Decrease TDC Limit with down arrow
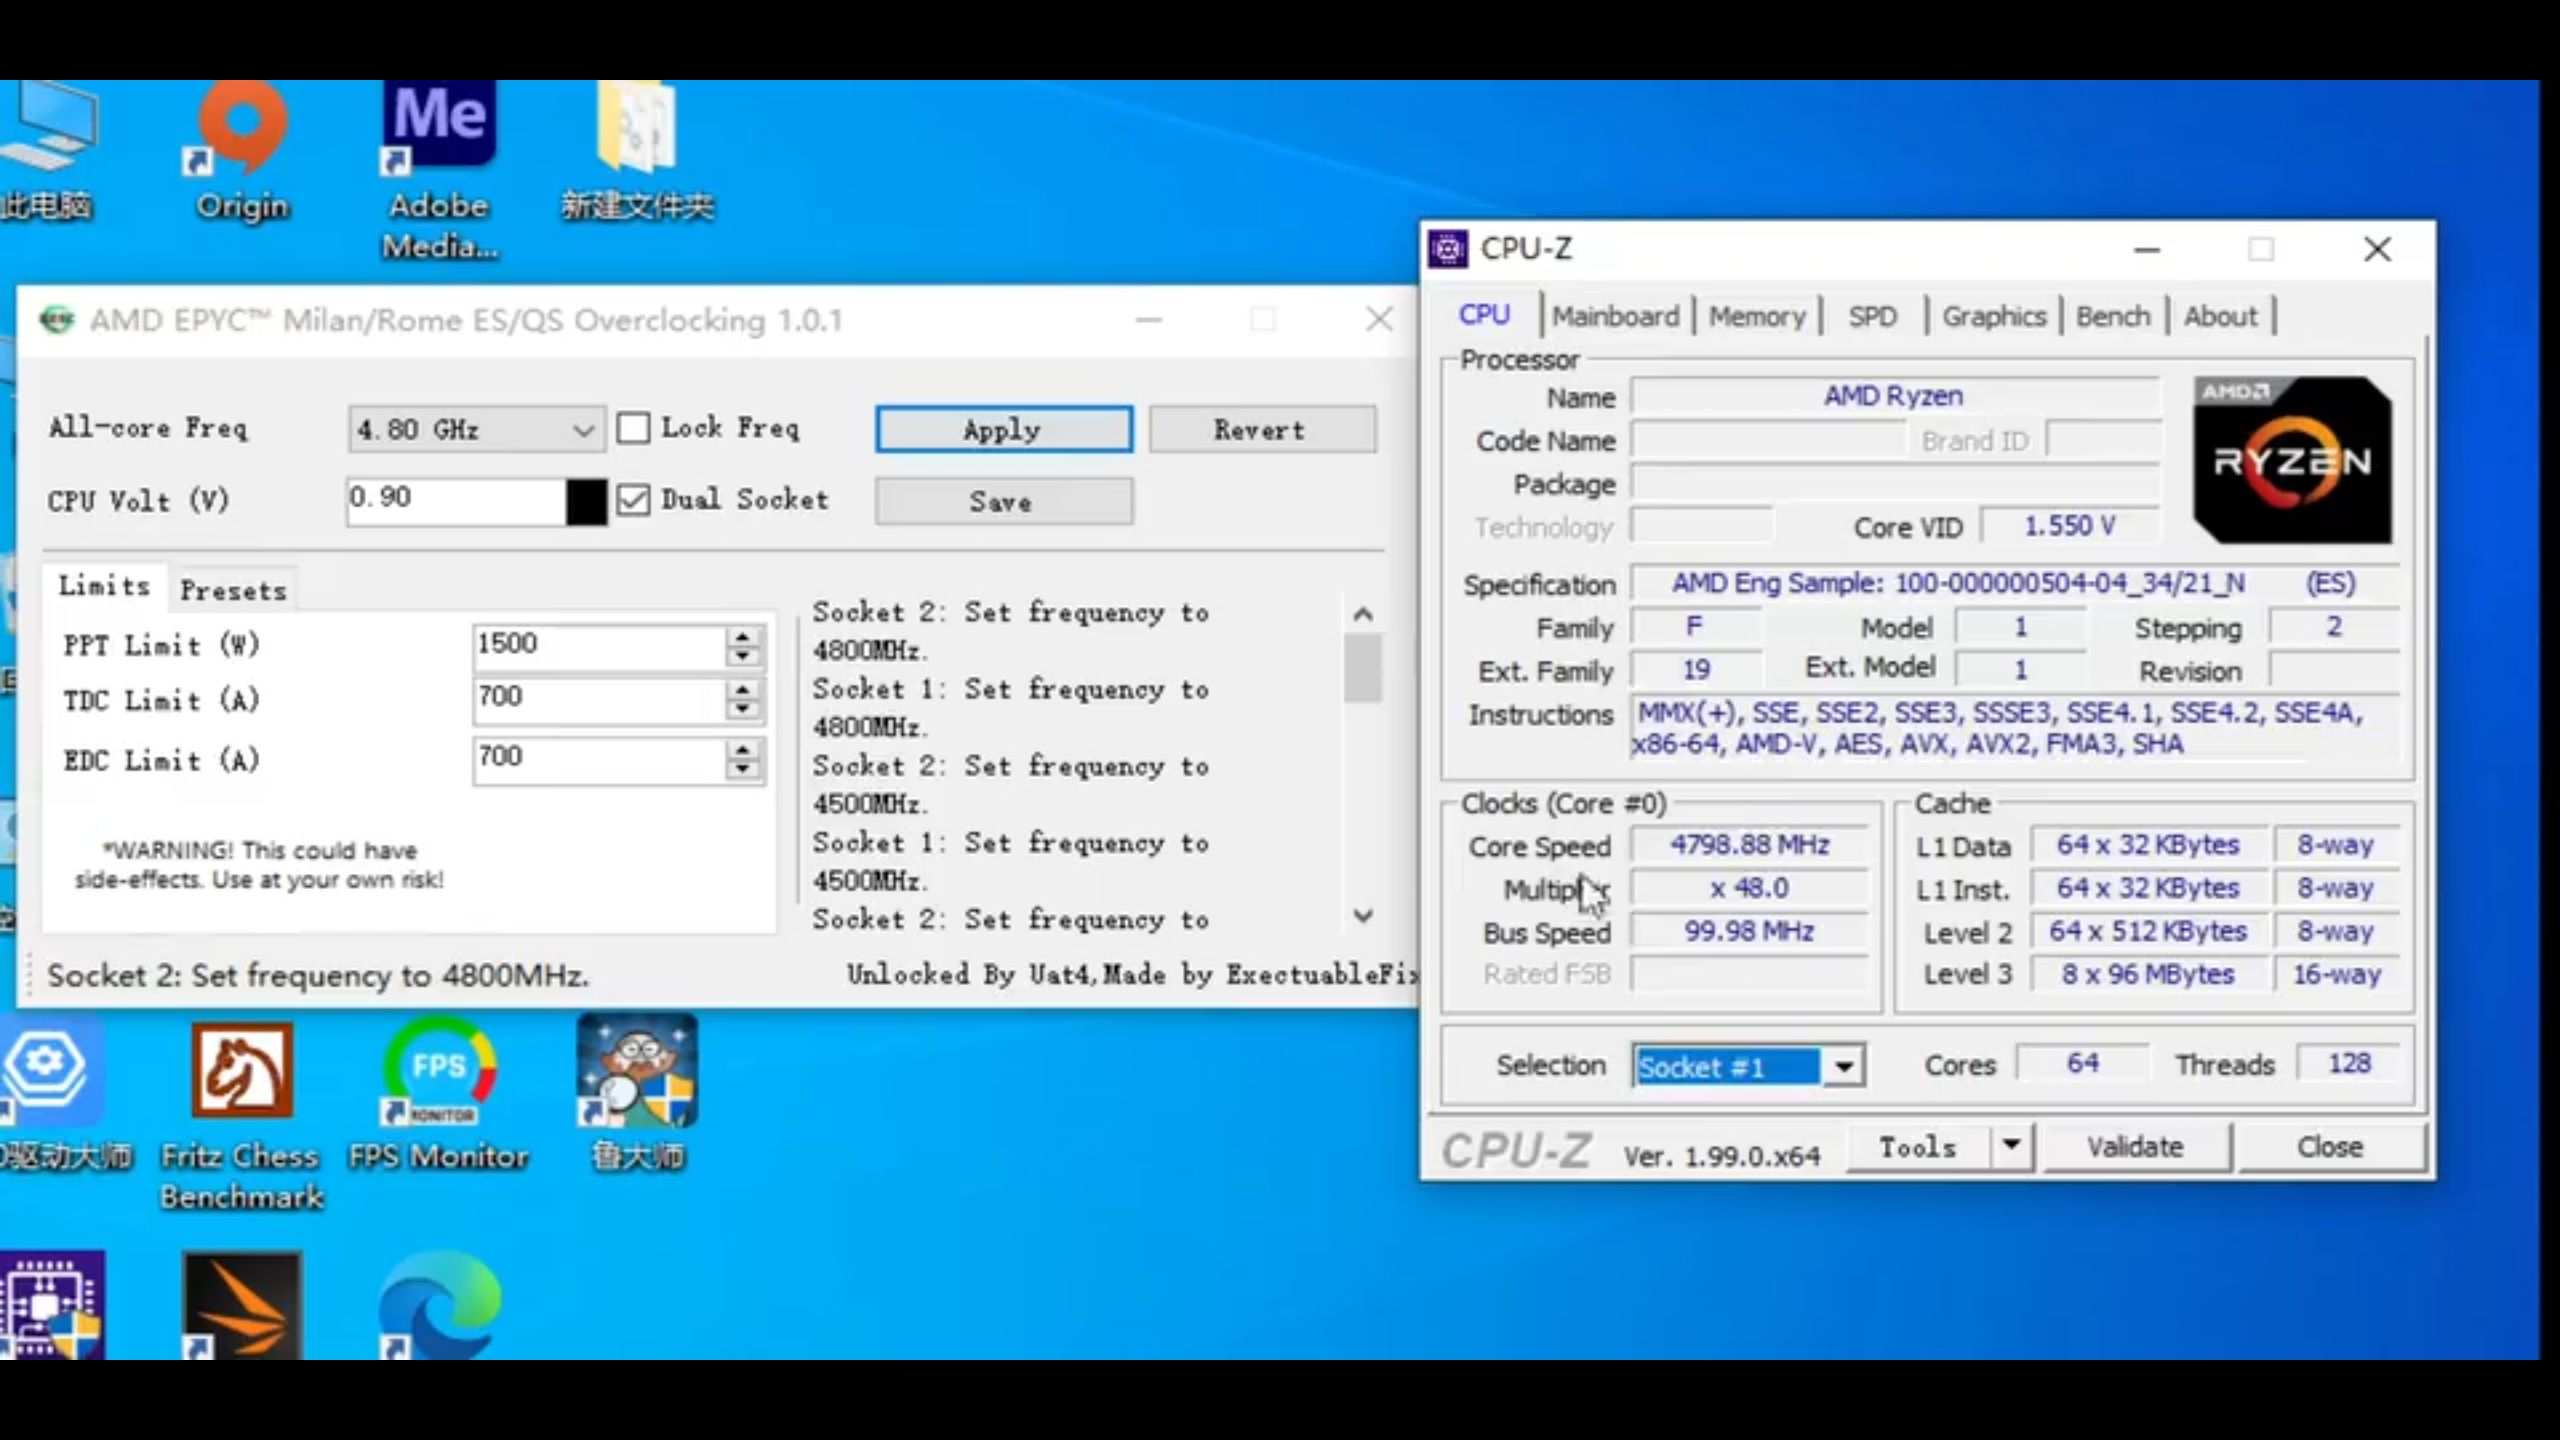This screenshot has width=2560, height=1440. 742,710
